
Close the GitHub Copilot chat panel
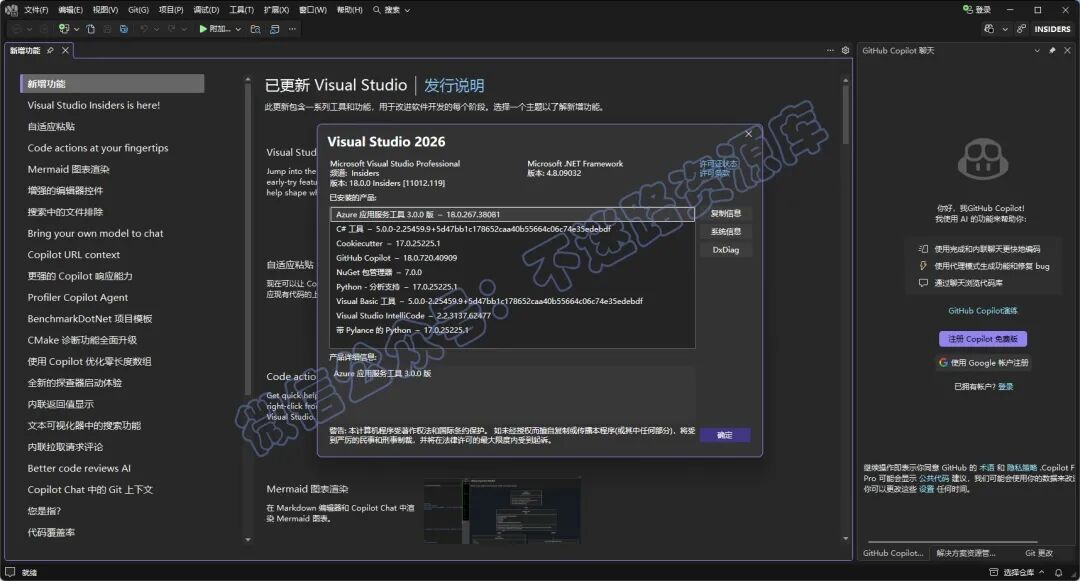[1068, 50]
